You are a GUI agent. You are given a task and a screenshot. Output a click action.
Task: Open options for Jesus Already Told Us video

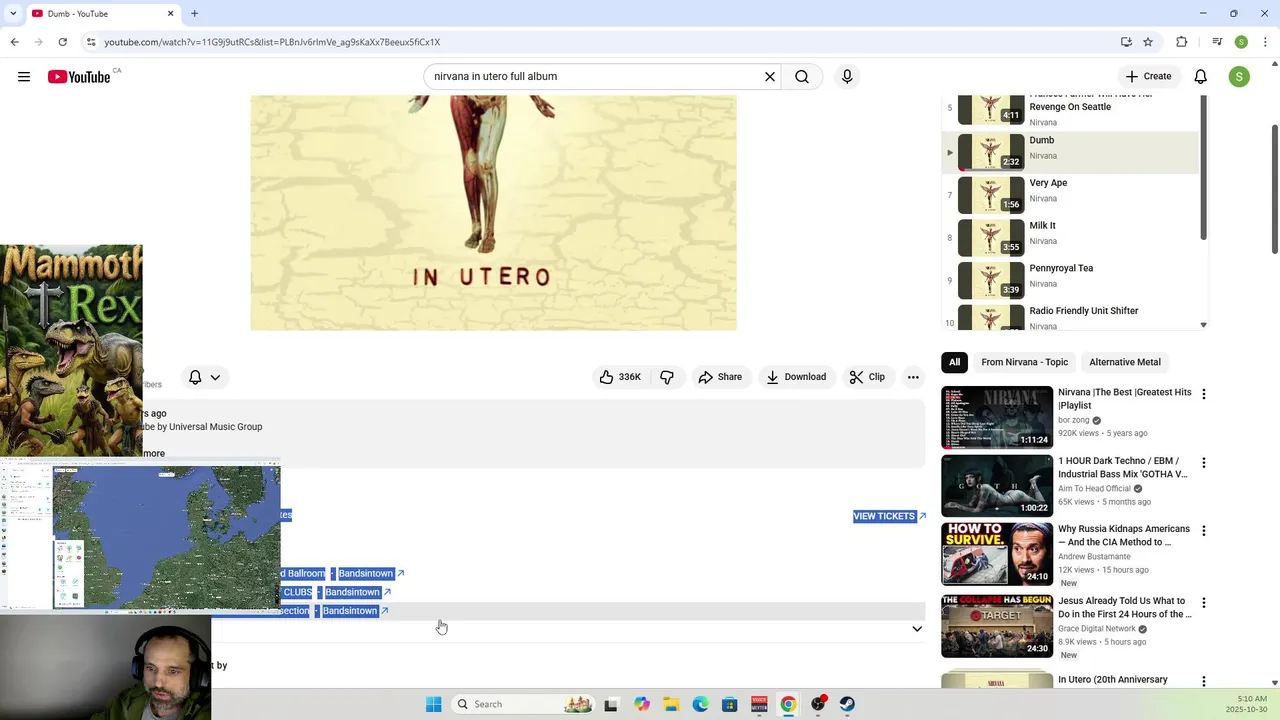tap(1204, 603)
